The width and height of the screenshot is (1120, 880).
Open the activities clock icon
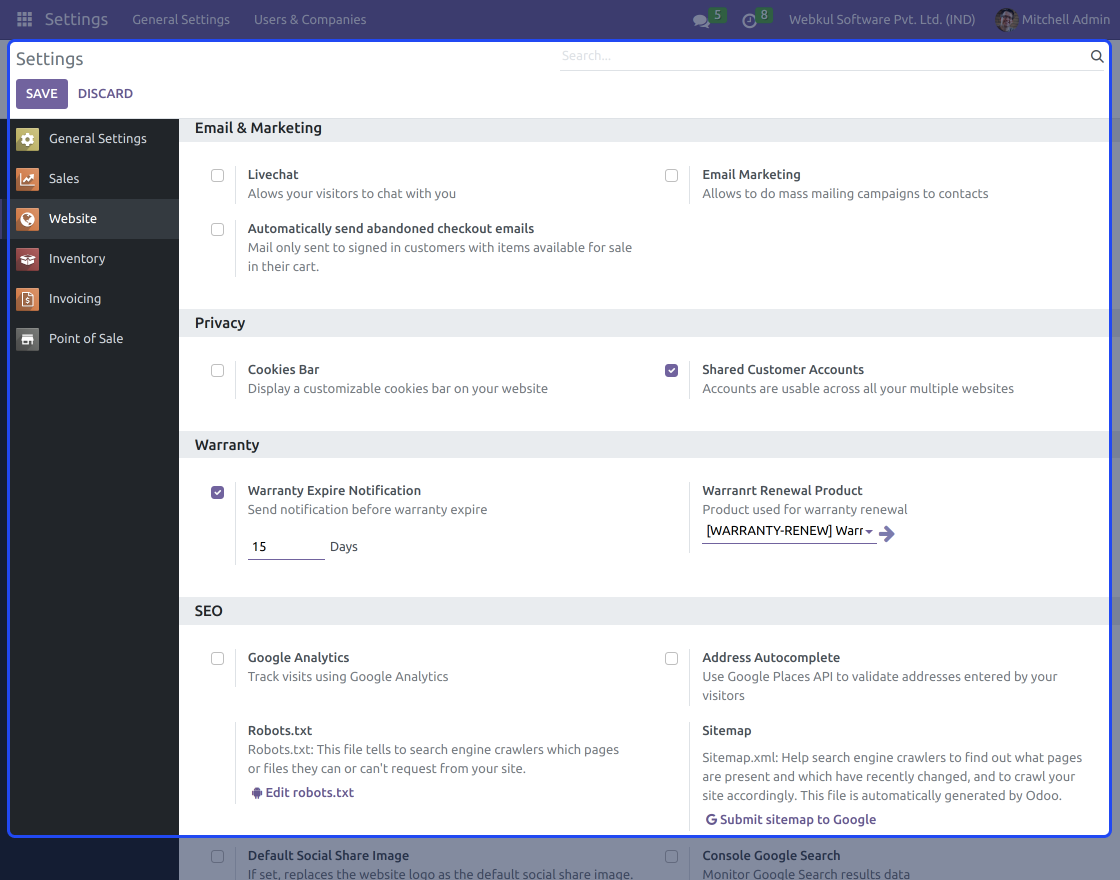[749, 21]
